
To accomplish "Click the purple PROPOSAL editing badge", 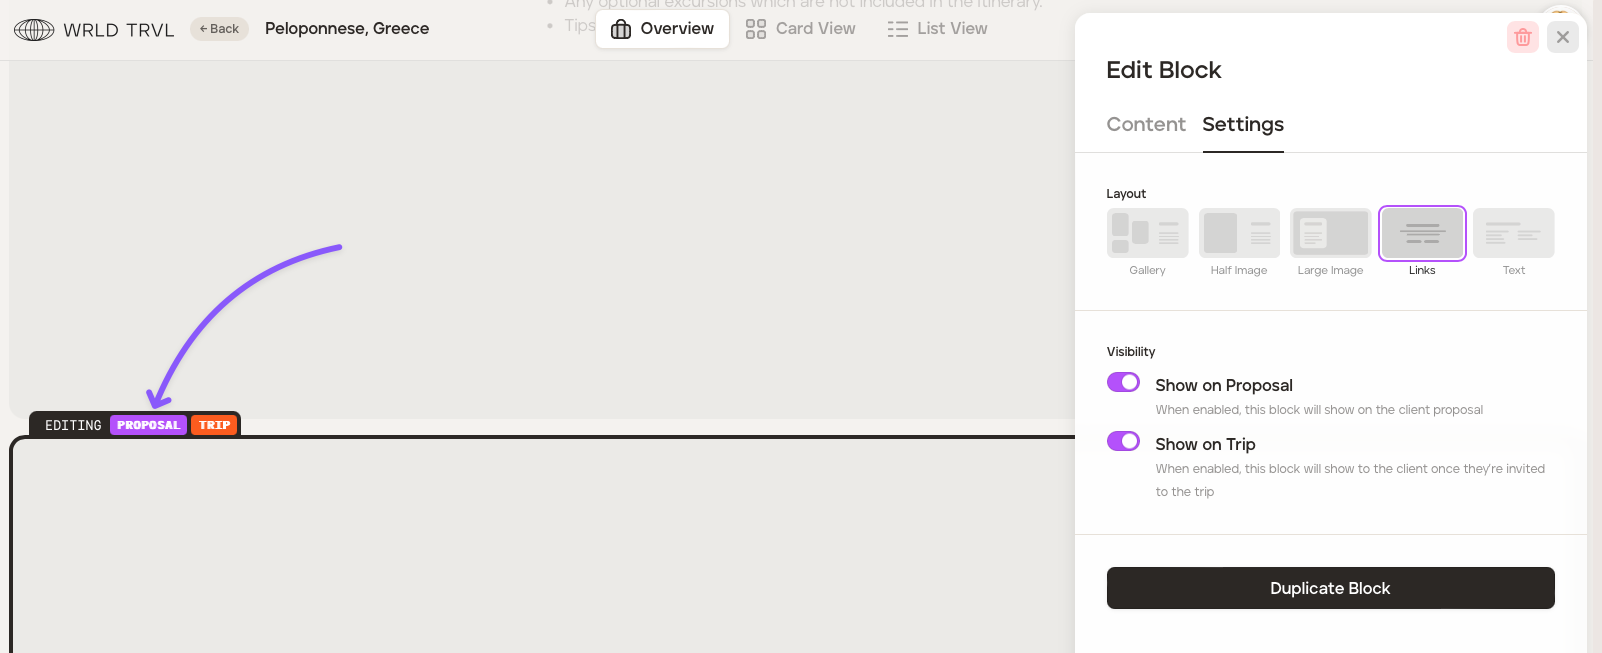I will click(148, 425).
